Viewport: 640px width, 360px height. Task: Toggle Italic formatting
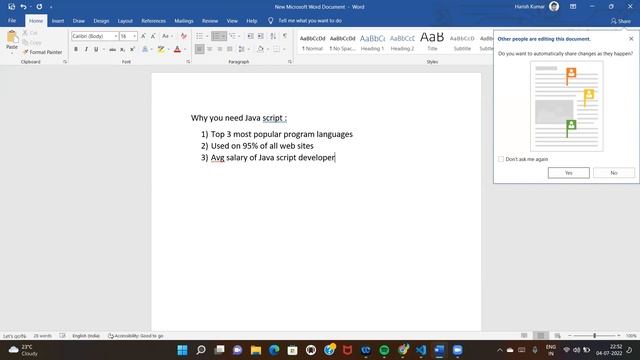pos(86,49)
